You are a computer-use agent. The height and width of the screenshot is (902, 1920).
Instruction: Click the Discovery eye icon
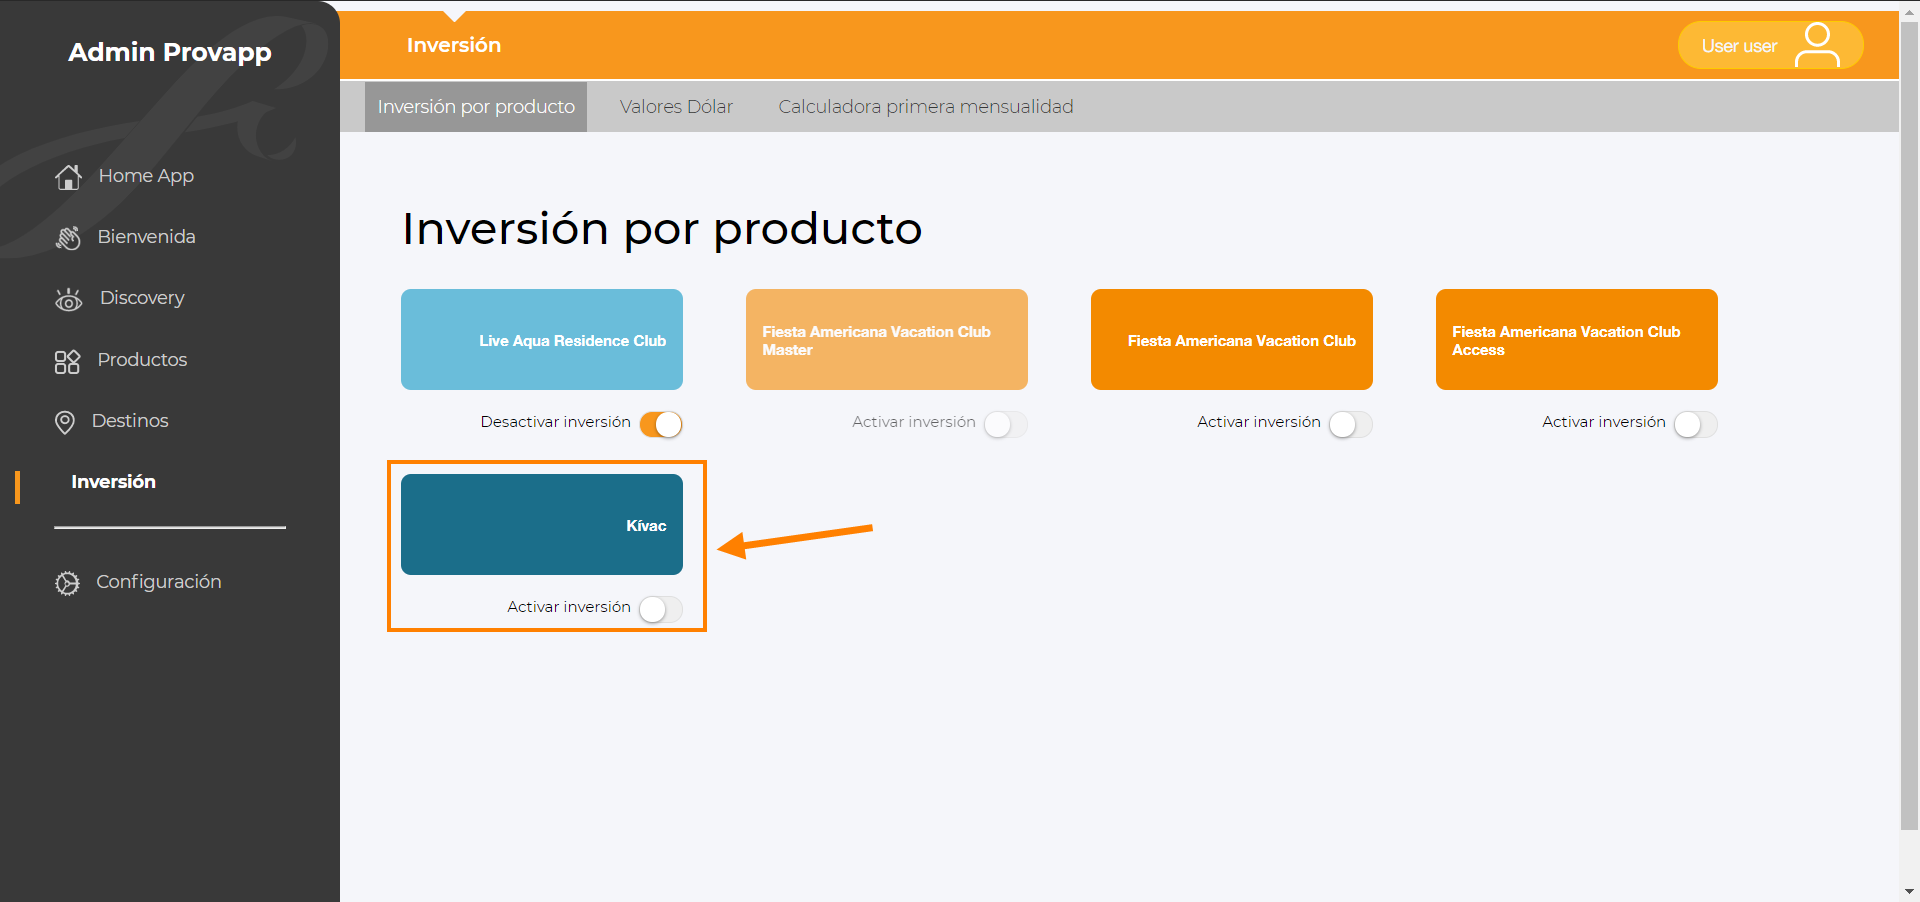pyautogui.click(x=68, y=299)
